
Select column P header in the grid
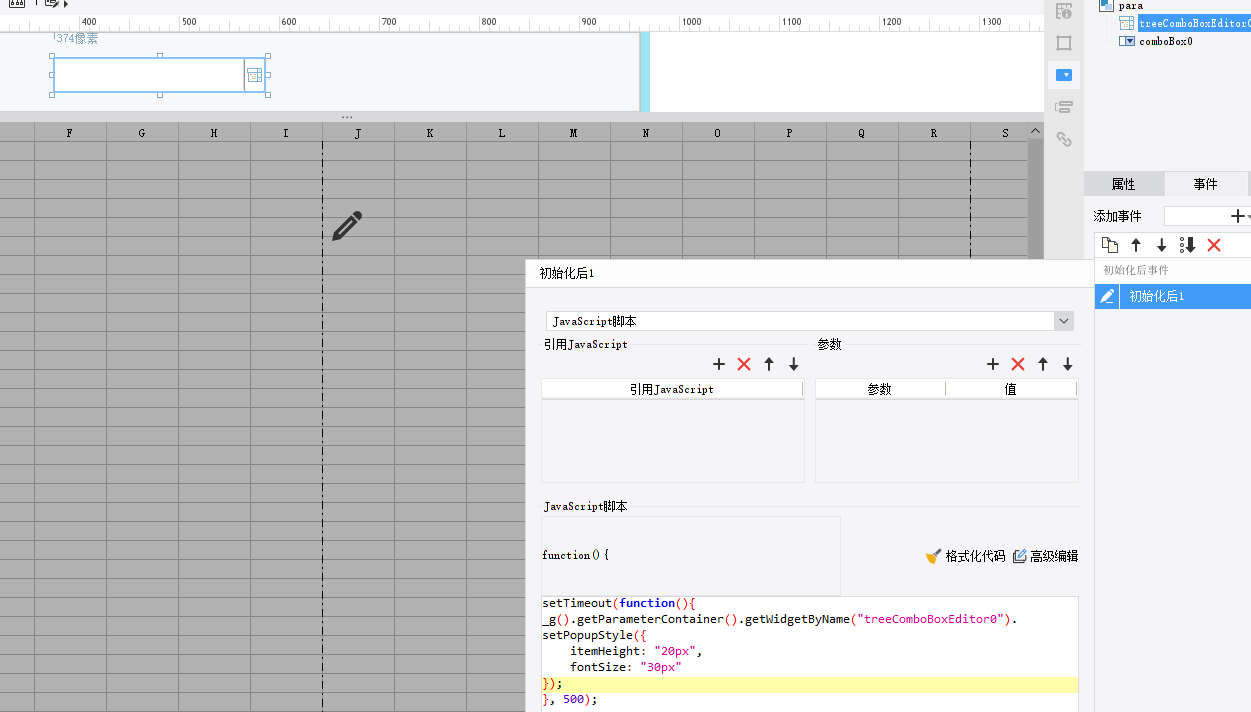790,132
